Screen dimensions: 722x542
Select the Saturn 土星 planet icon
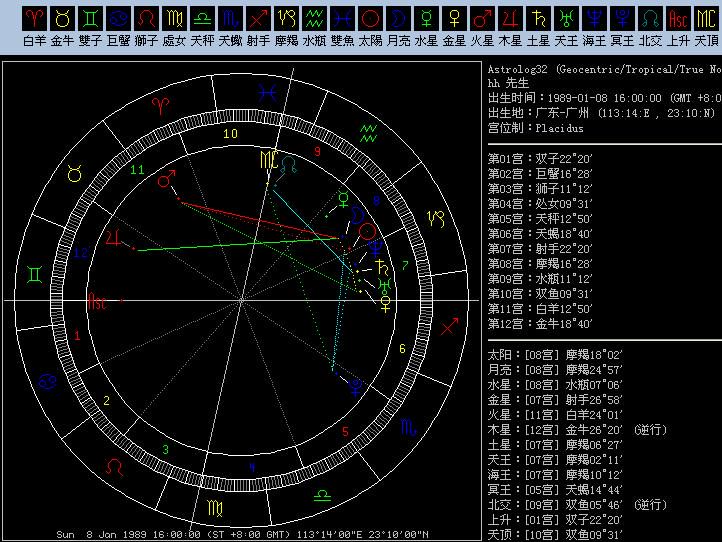[x=538, y=18]
